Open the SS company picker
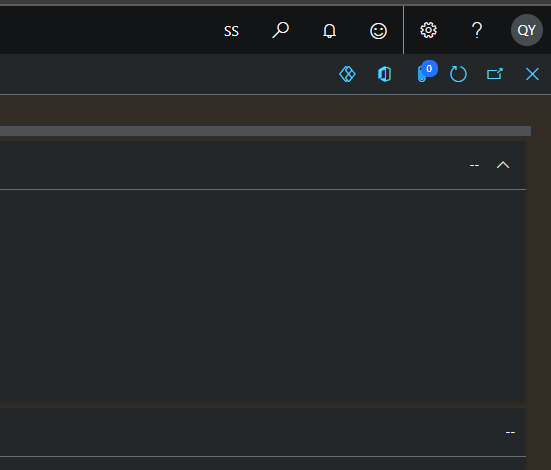Viewport: 551px width, 470px height. coord(231,31)
